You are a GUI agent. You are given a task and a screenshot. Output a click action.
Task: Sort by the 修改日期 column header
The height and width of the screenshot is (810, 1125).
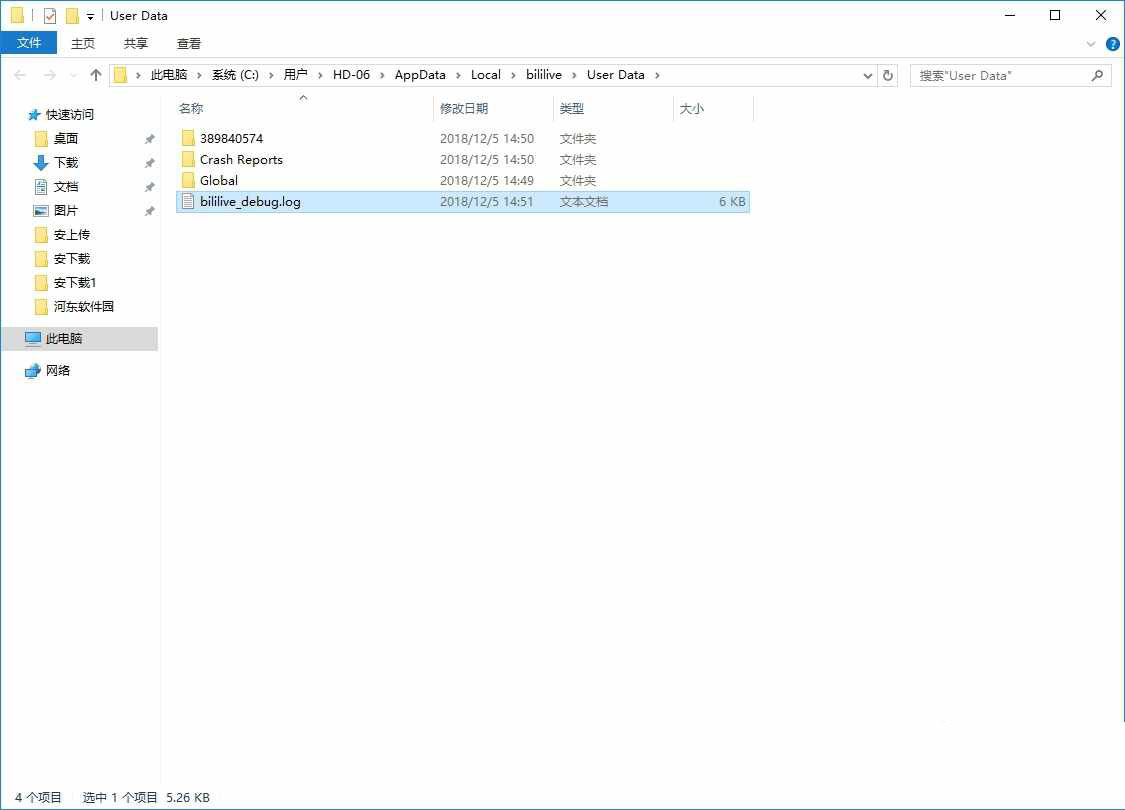[464, 108]
